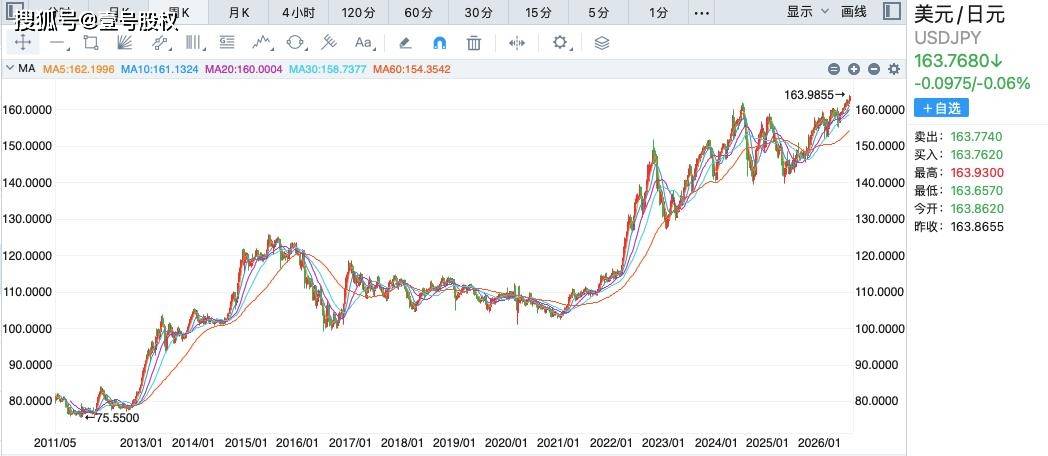This screenshot has height=456, width=1048.
Task: Choose the horizontal line drawing tool
Action: pos(57,43)
